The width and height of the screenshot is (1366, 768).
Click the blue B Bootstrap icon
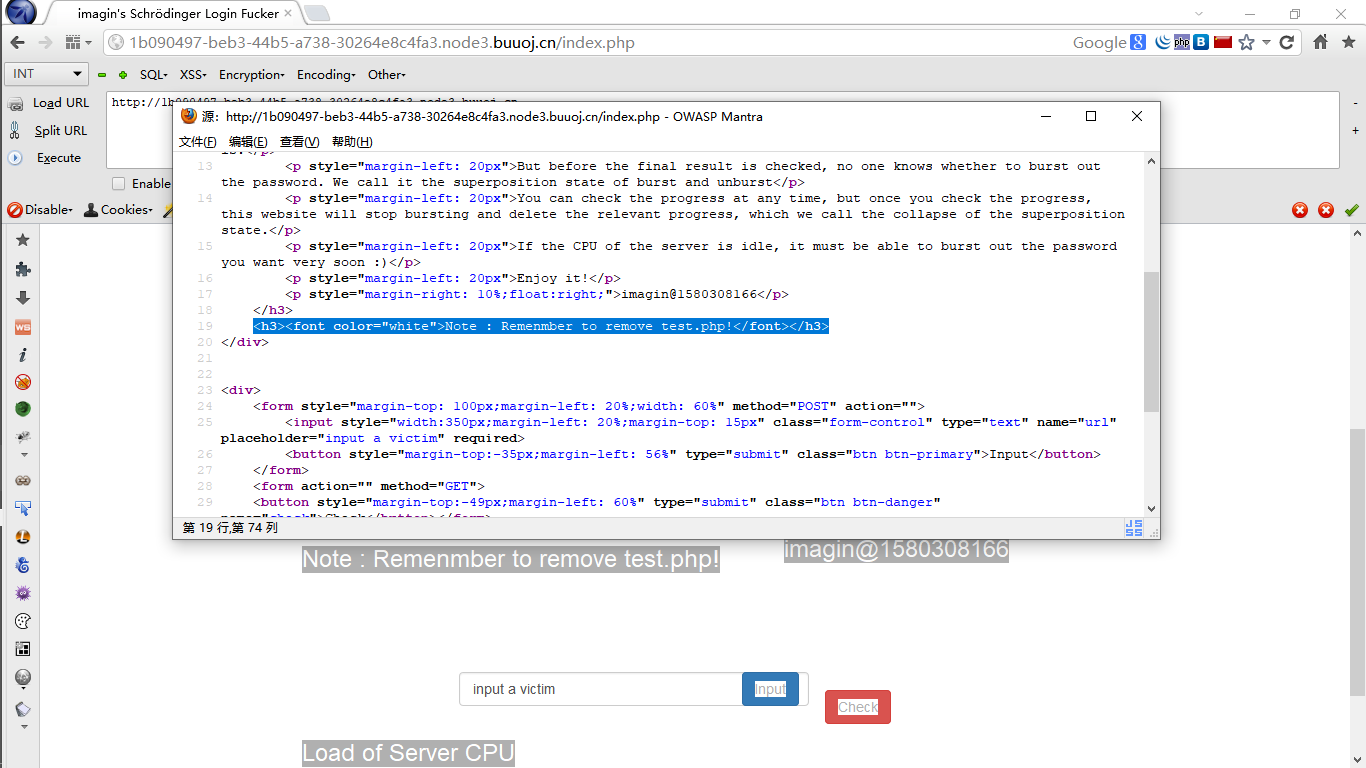coord(1201,42)
